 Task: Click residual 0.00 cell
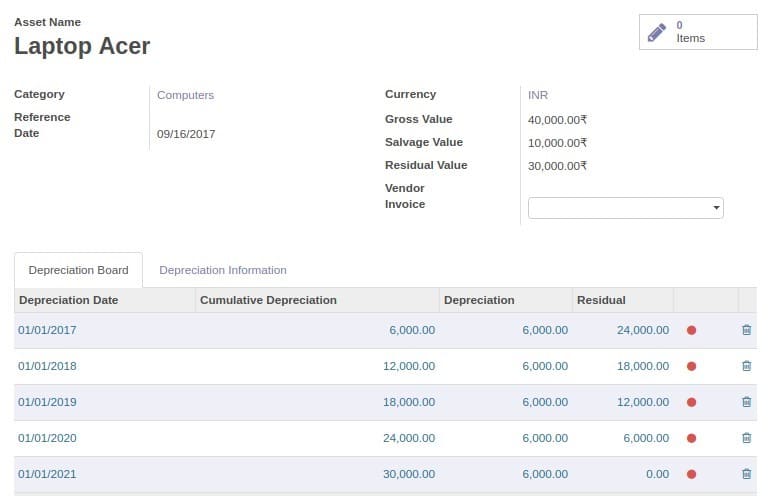[657, 474]
